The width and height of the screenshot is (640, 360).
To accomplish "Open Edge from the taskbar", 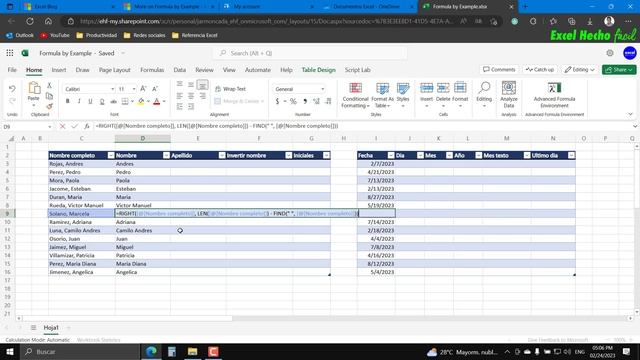I will pos(151,351).
